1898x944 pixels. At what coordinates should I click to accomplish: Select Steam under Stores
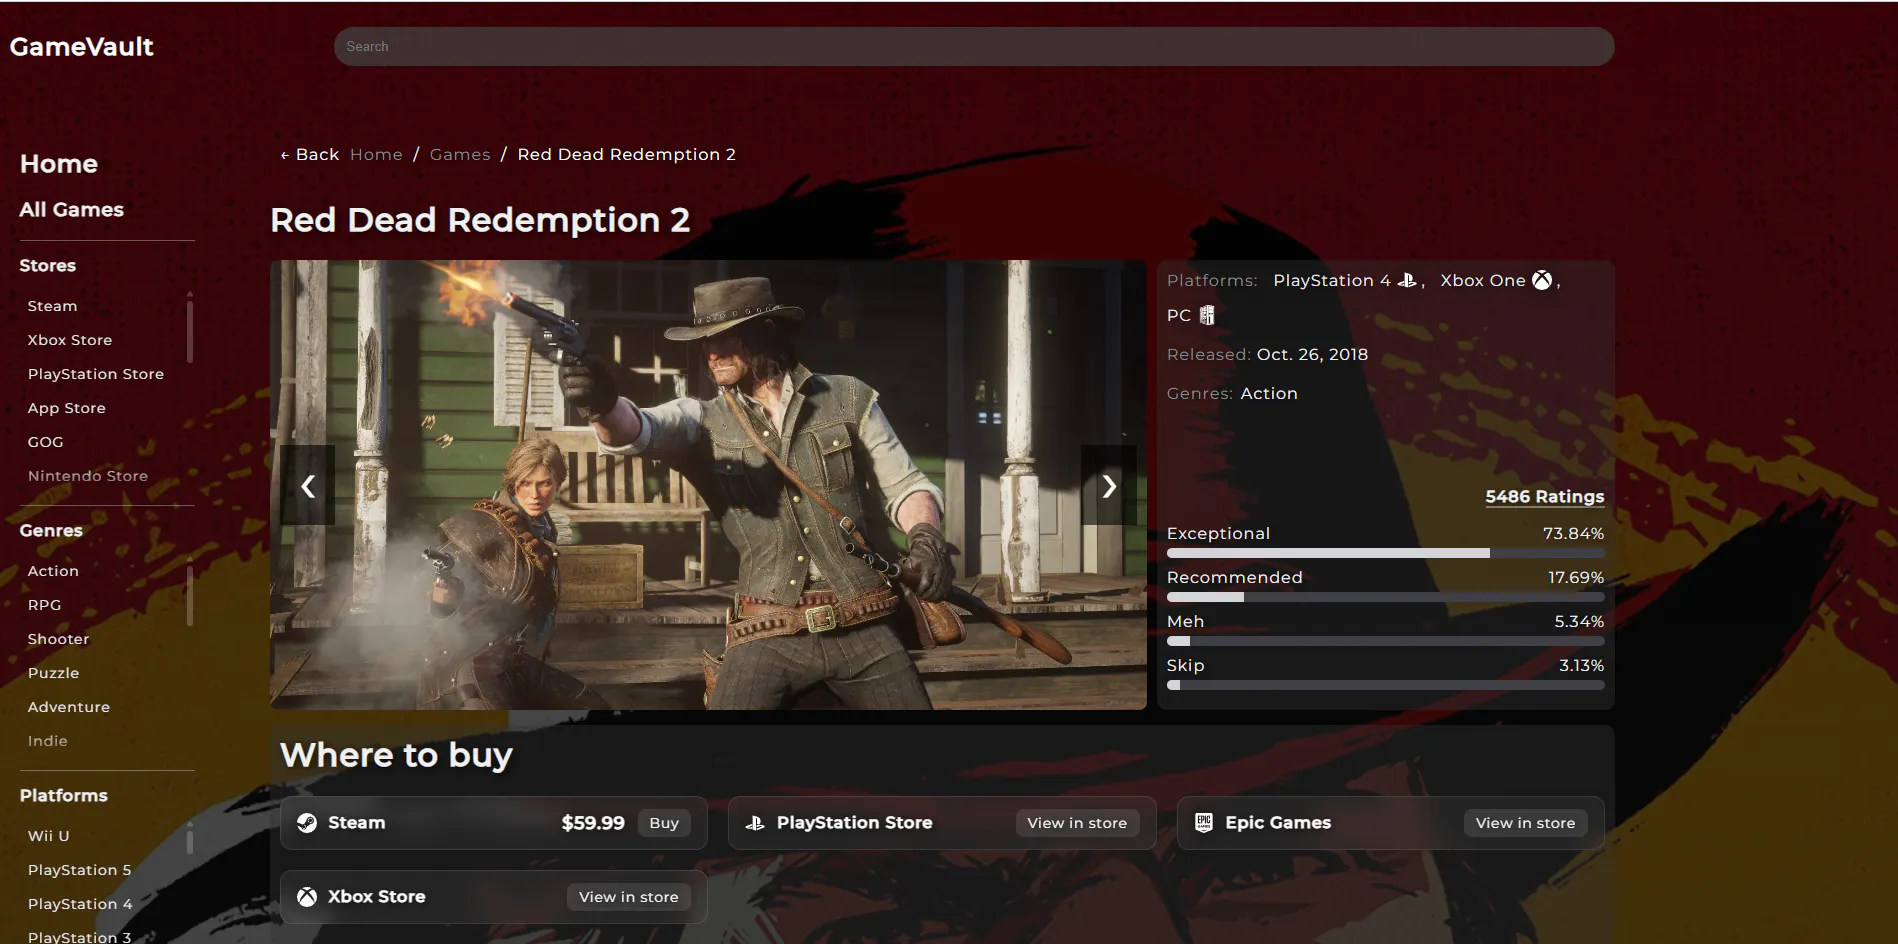point(53,306)
